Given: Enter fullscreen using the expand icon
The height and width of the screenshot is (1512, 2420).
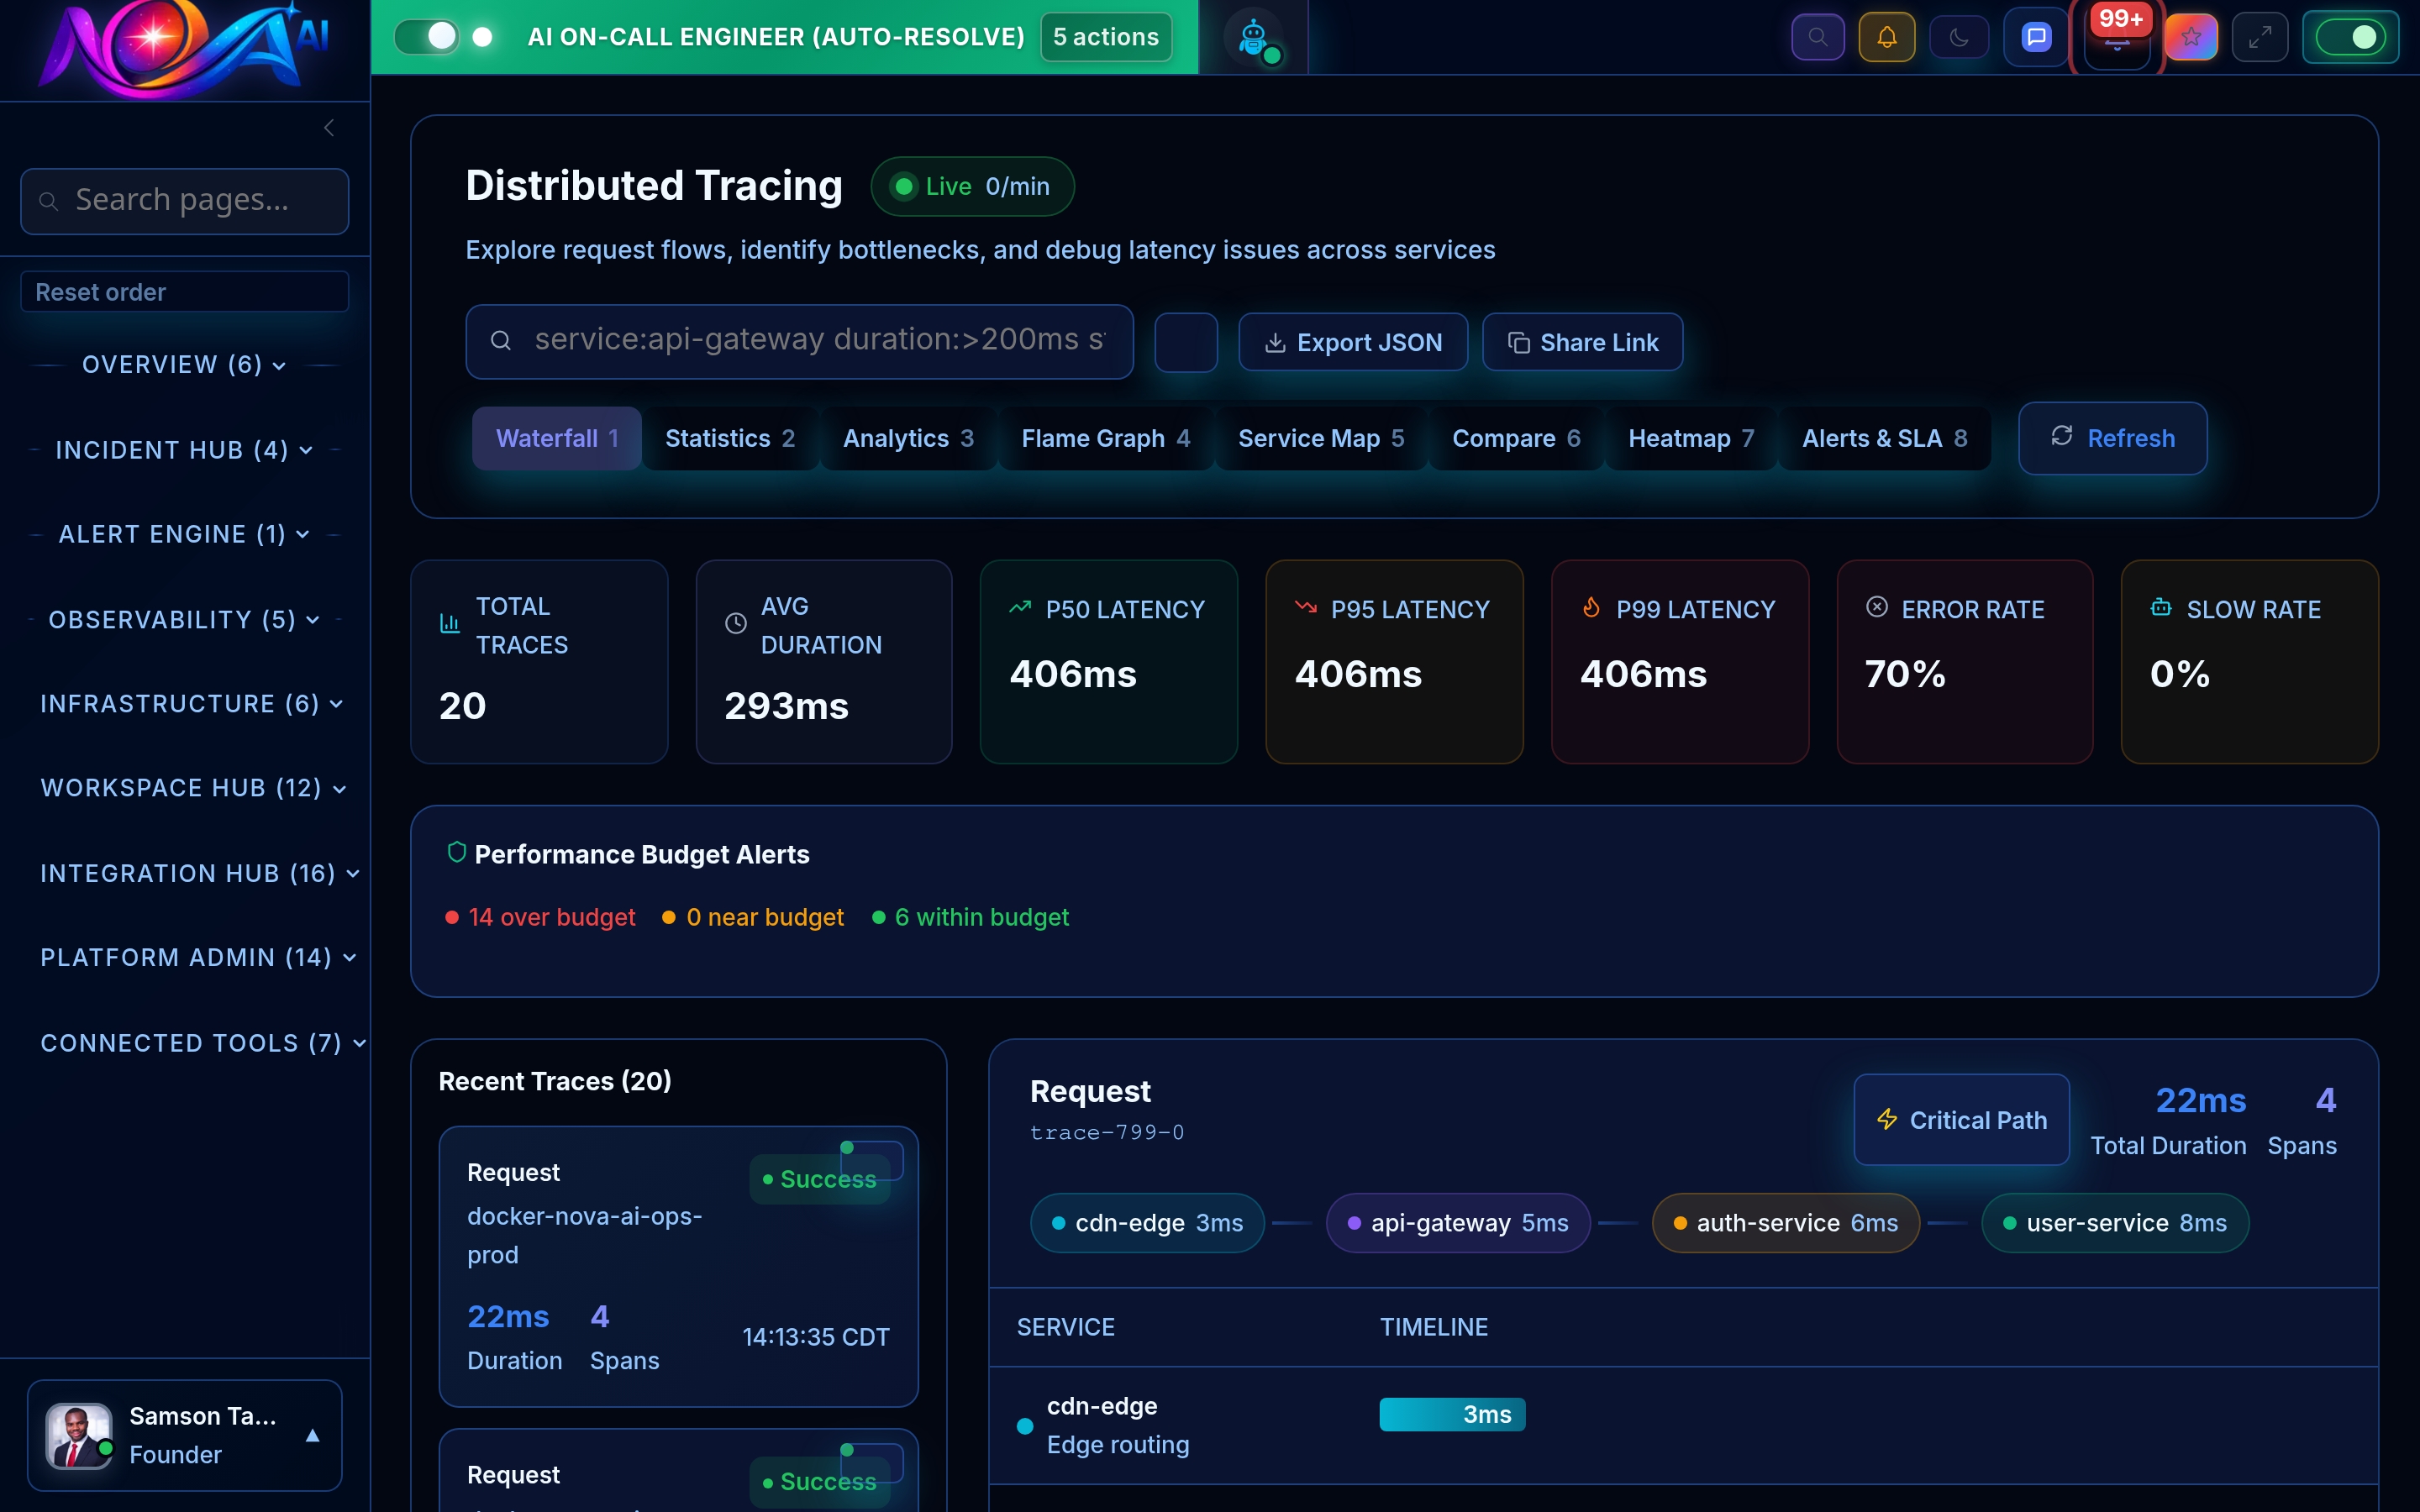Looking at the screenshot, I should tap(2260, 36).
